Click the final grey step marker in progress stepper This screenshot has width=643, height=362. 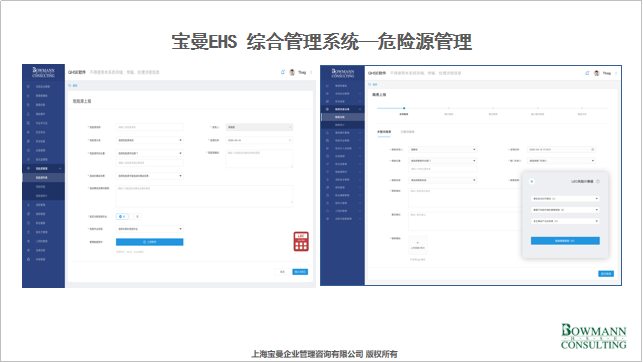pos(582,108)
